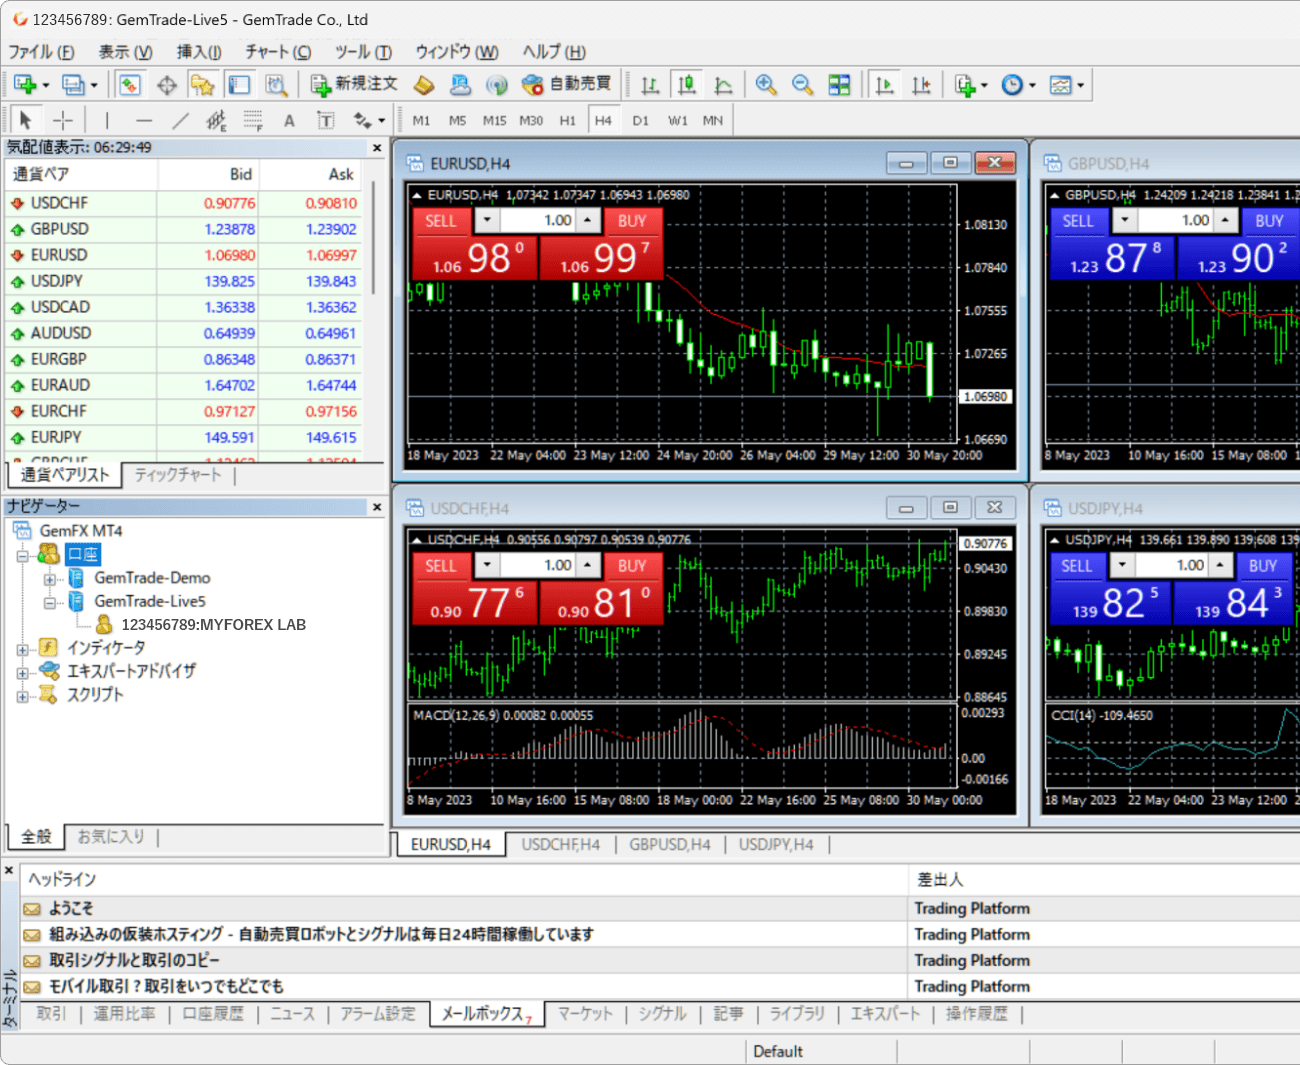Open the periods clock icon

click(x=1012, y=85)
